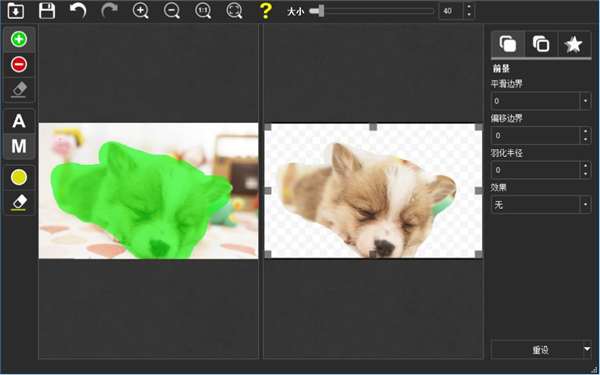Click the cut-out puppy result preview
This screenshot has width=600, height=375.
tap(373, 191)
